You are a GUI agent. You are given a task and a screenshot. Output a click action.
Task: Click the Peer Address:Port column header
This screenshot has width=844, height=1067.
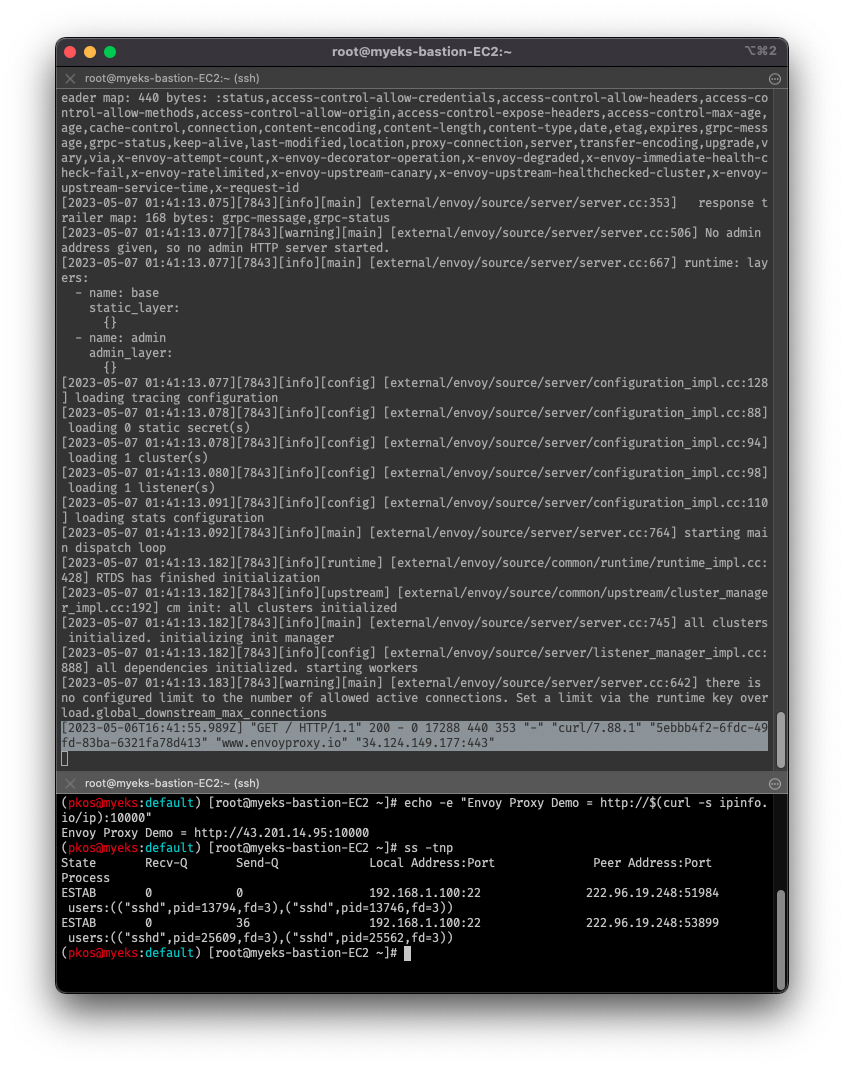tap(652, 863)
